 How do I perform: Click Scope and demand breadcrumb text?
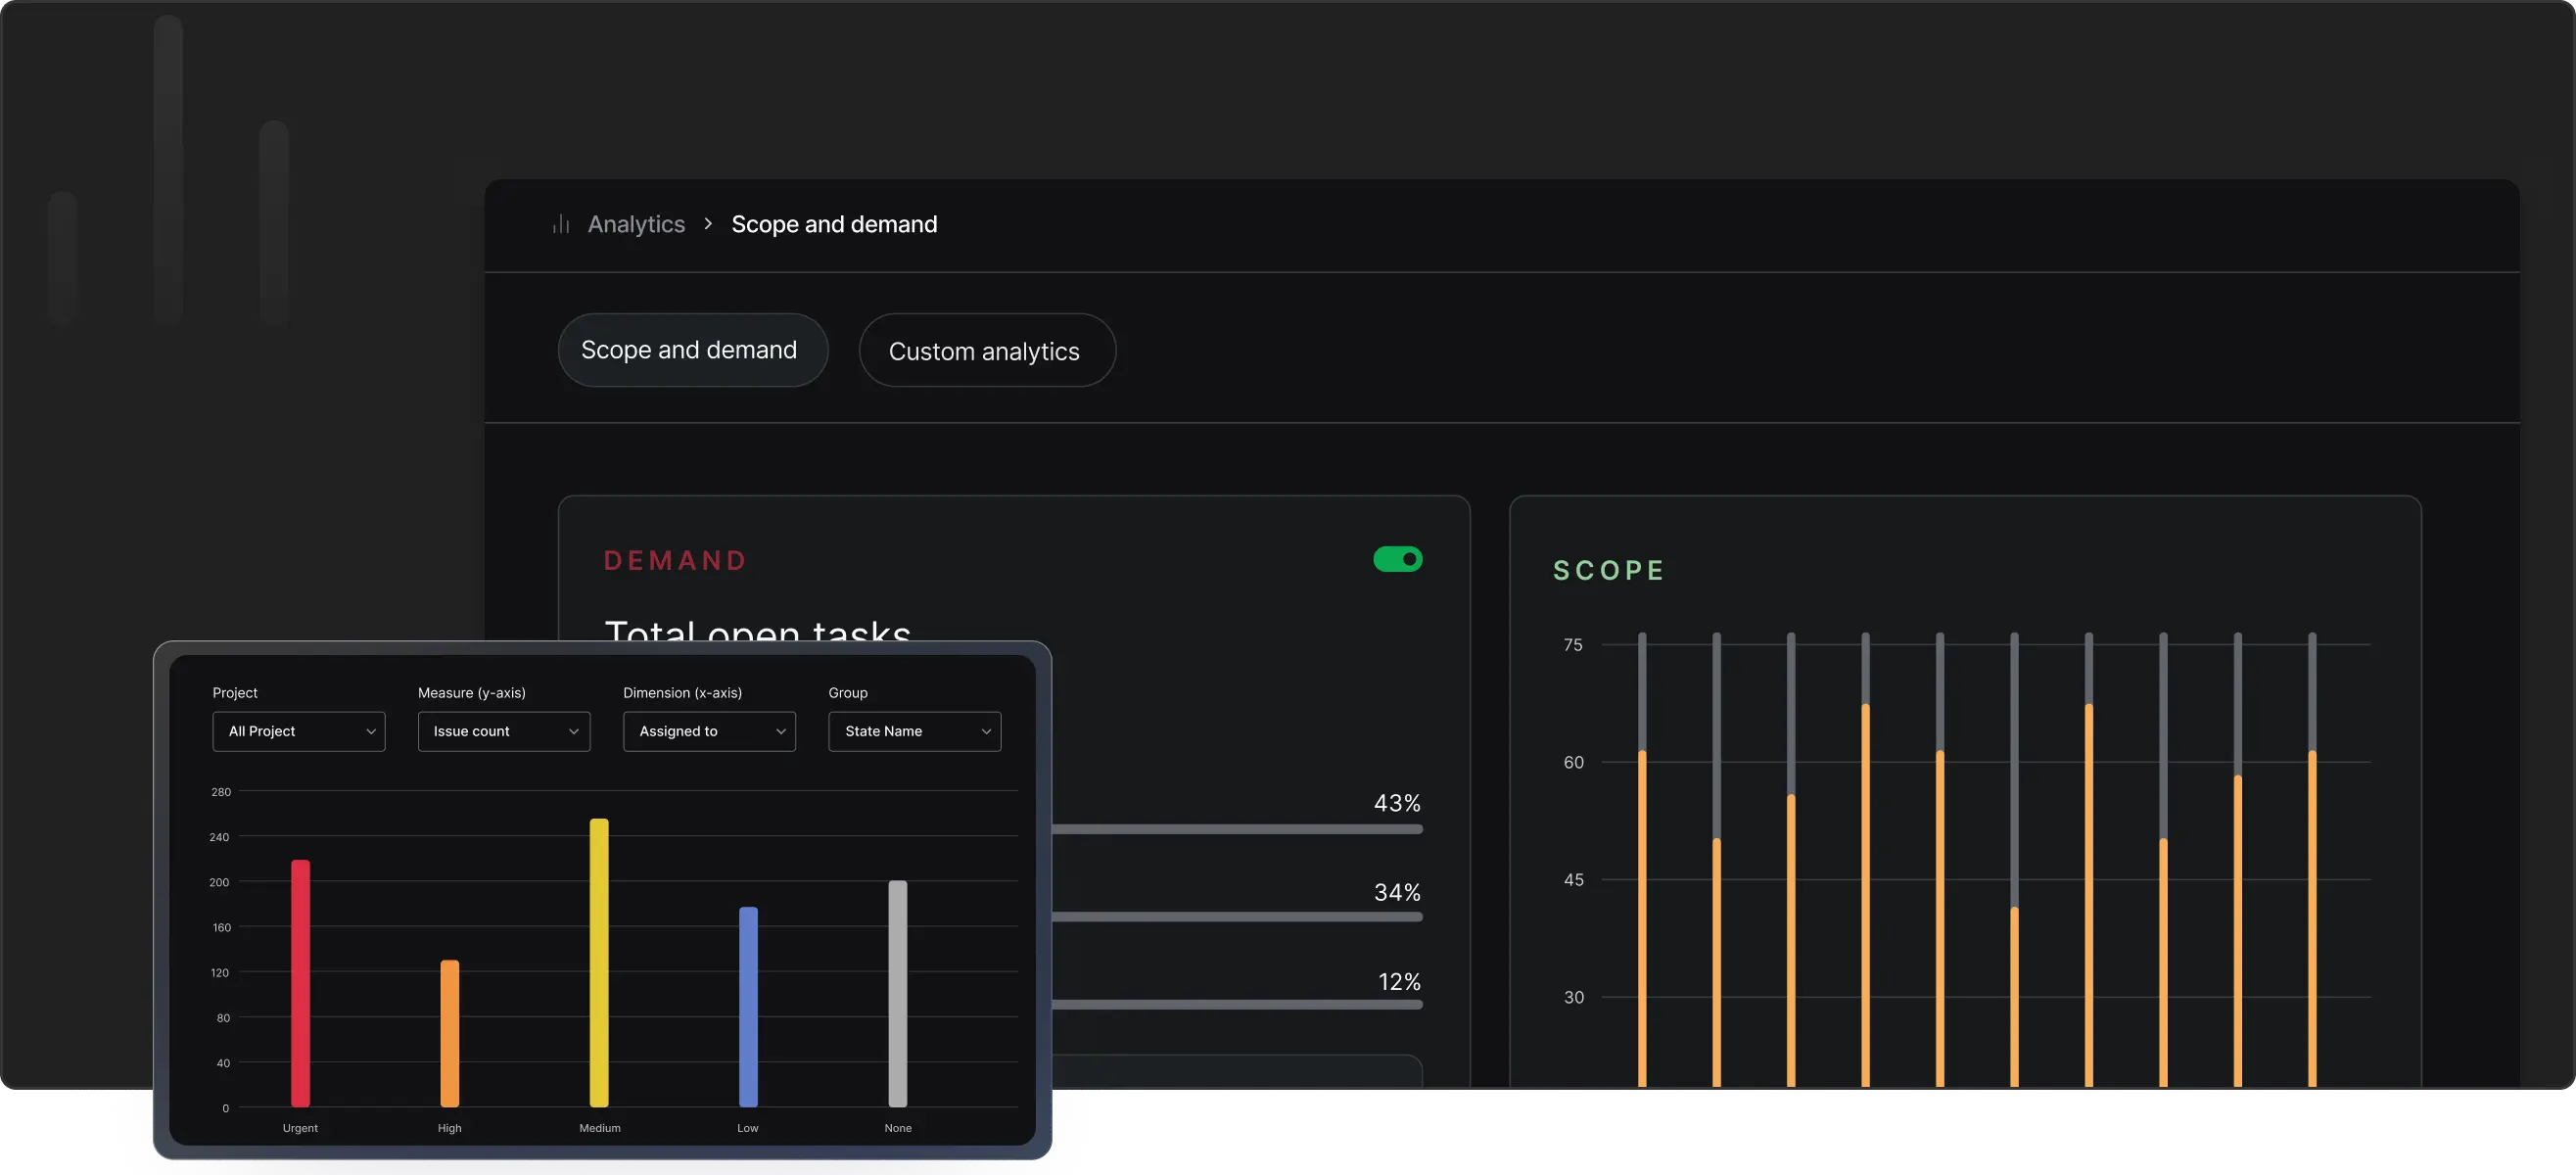pos(834,224)
